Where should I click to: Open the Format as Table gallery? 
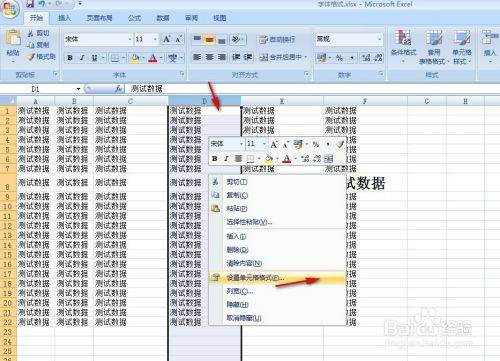434,46
